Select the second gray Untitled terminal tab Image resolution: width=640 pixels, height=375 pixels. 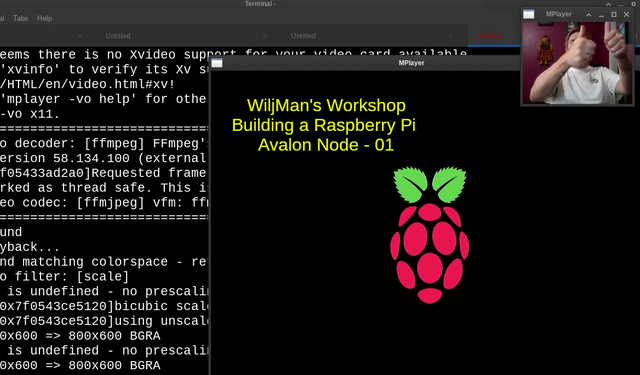303,36
